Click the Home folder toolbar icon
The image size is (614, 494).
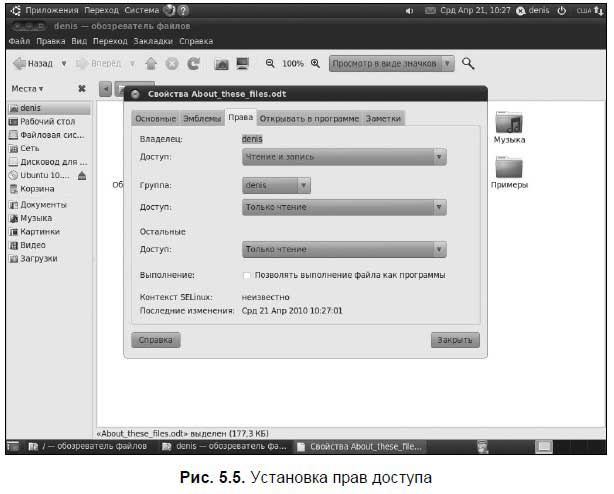point(222,63)
